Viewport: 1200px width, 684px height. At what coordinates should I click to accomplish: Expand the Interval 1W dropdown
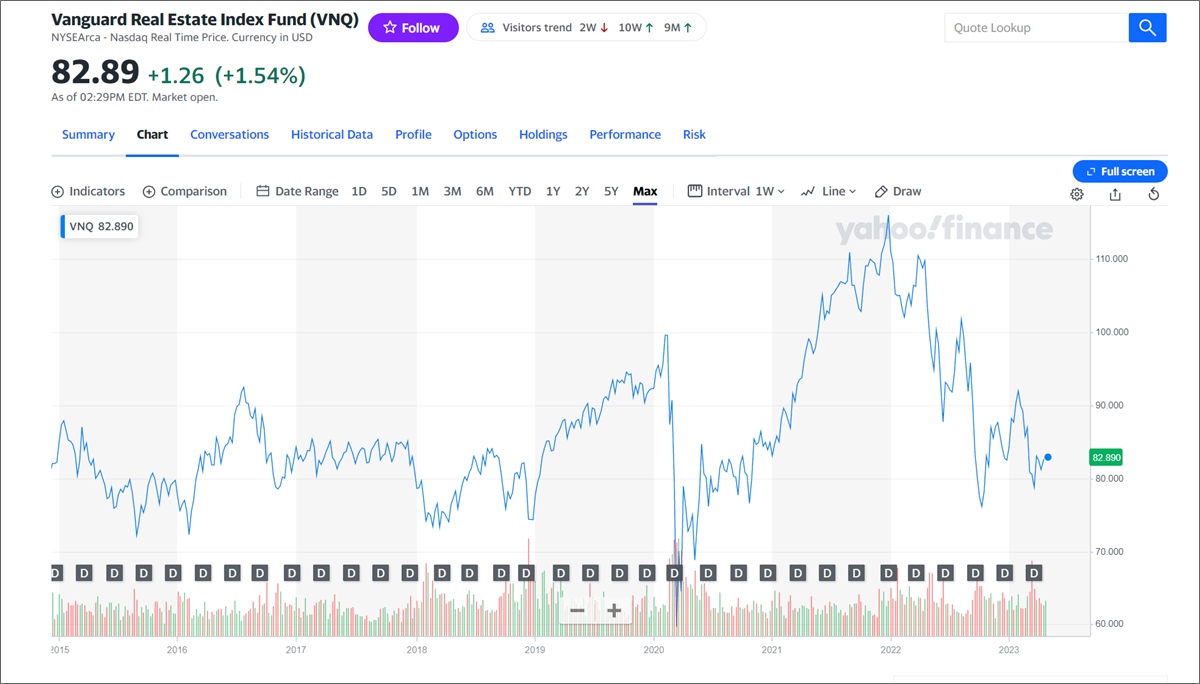point(736,191)
